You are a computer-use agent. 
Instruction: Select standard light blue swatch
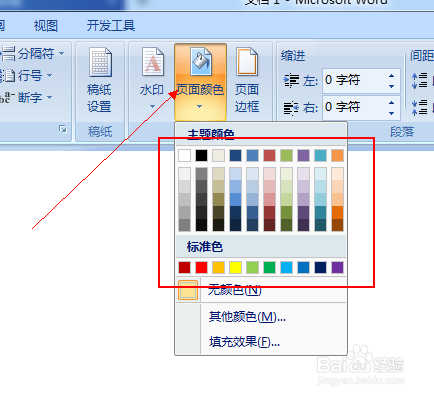[x=286, y=267]
